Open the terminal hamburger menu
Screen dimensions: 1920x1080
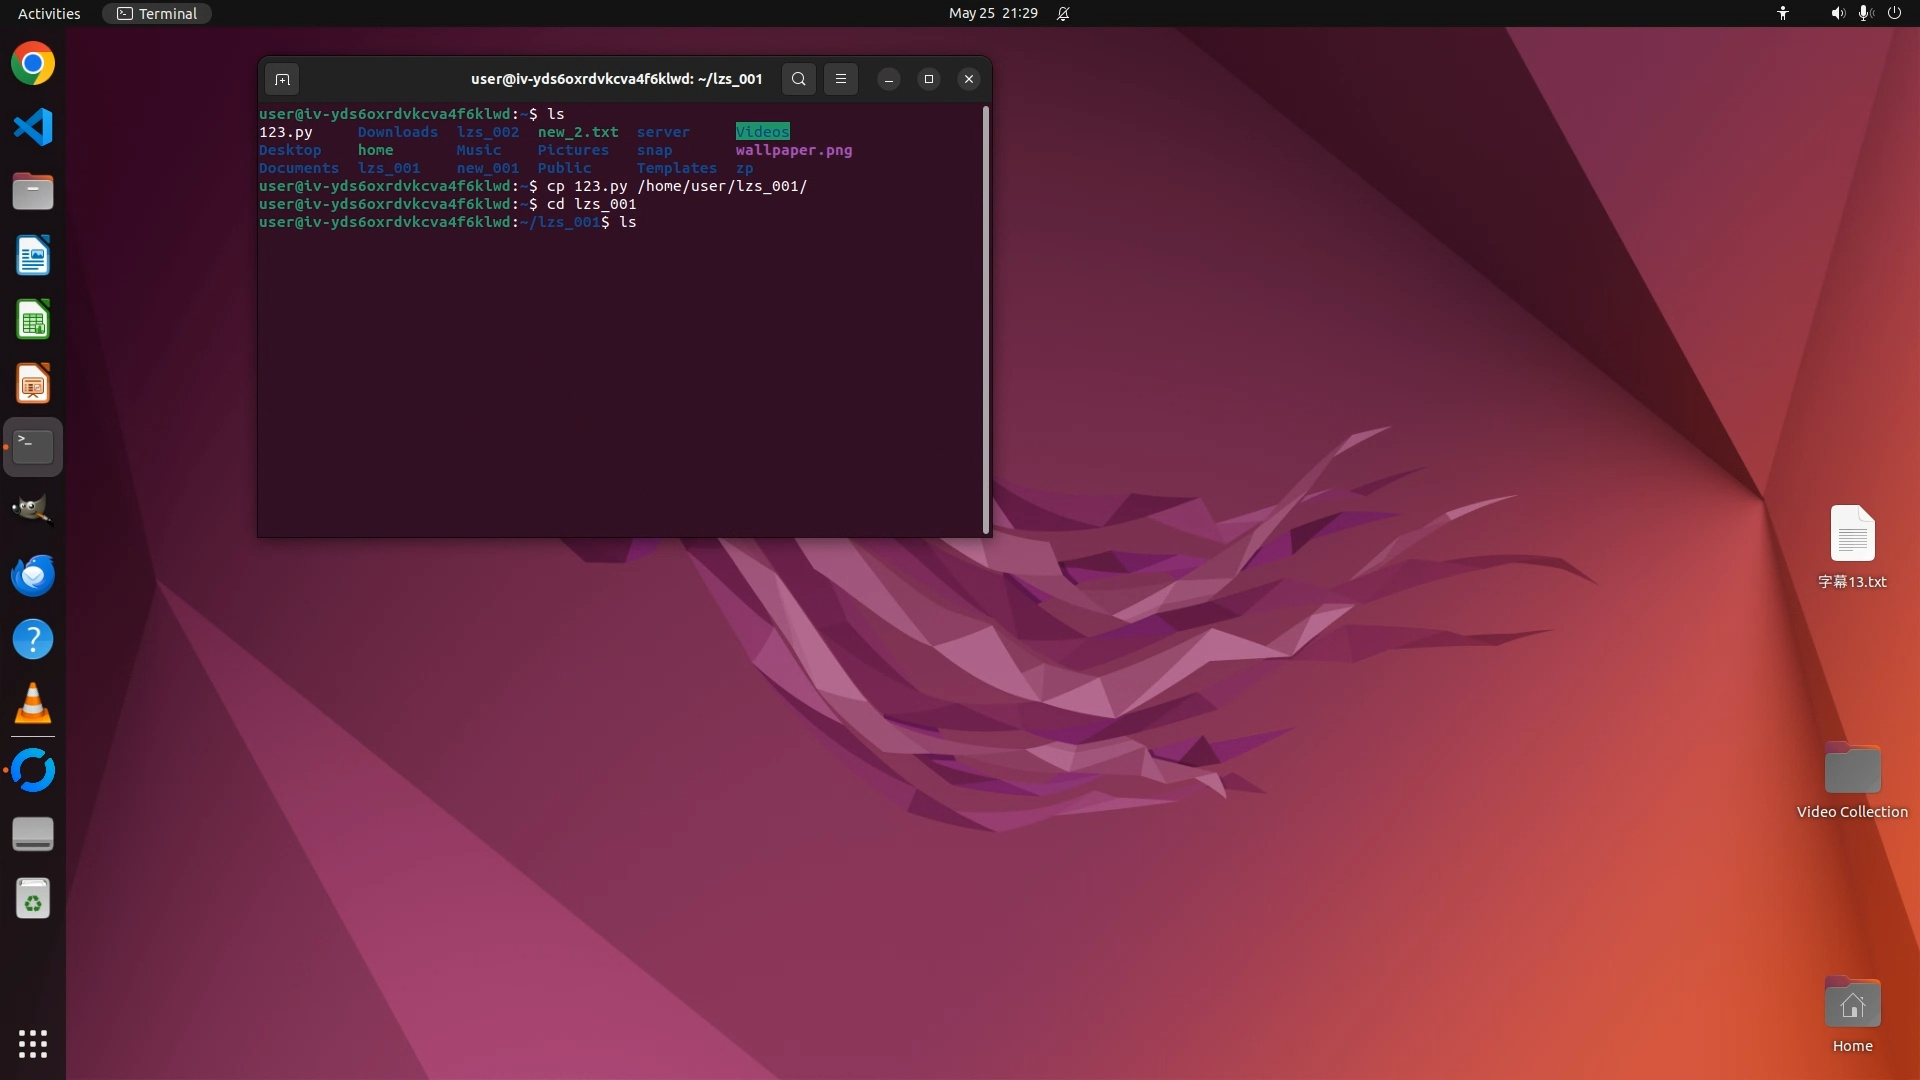(841, 79)
